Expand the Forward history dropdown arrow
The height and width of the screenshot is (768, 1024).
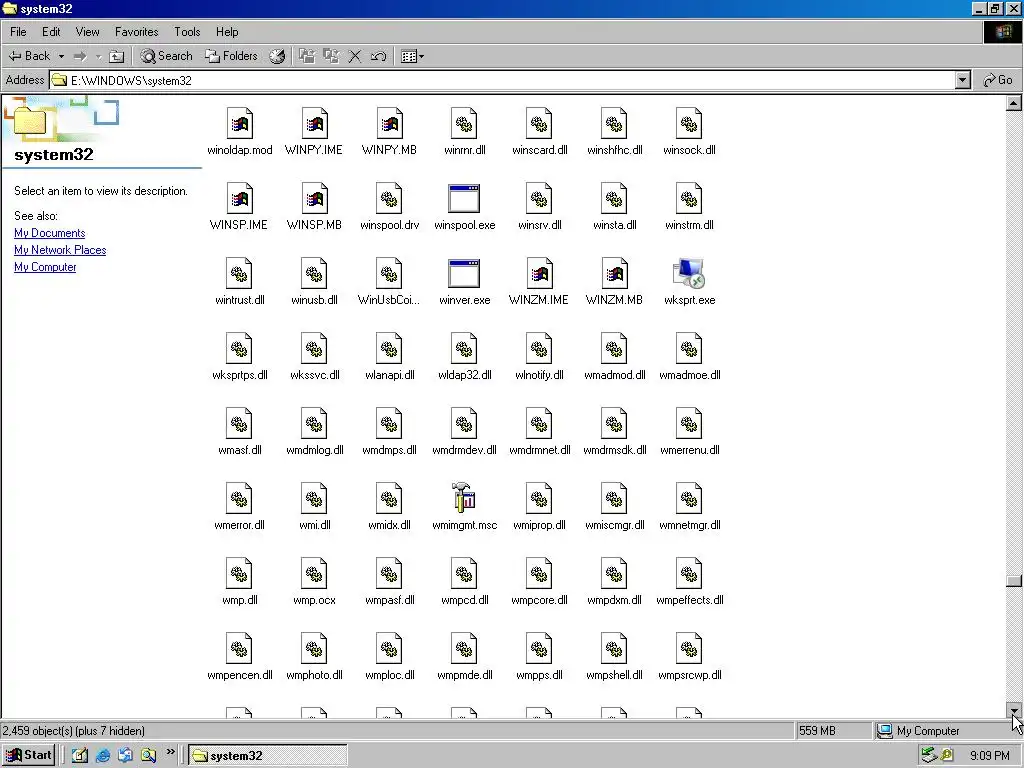99,56
